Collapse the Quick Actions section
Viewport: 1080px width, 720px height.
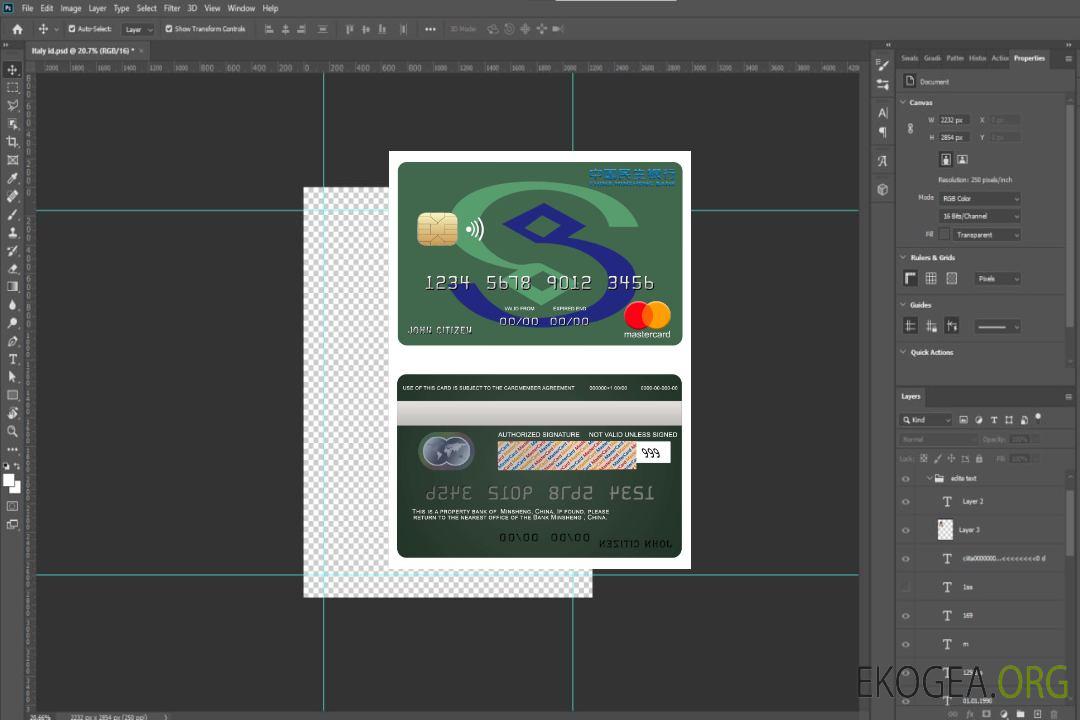tap(903, 351)
